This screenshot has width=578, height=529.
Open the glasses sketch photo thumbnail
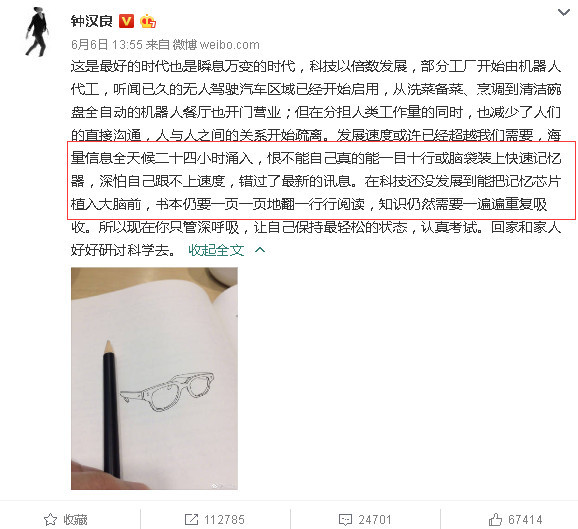pyautogui.click(x=154, y=379)
